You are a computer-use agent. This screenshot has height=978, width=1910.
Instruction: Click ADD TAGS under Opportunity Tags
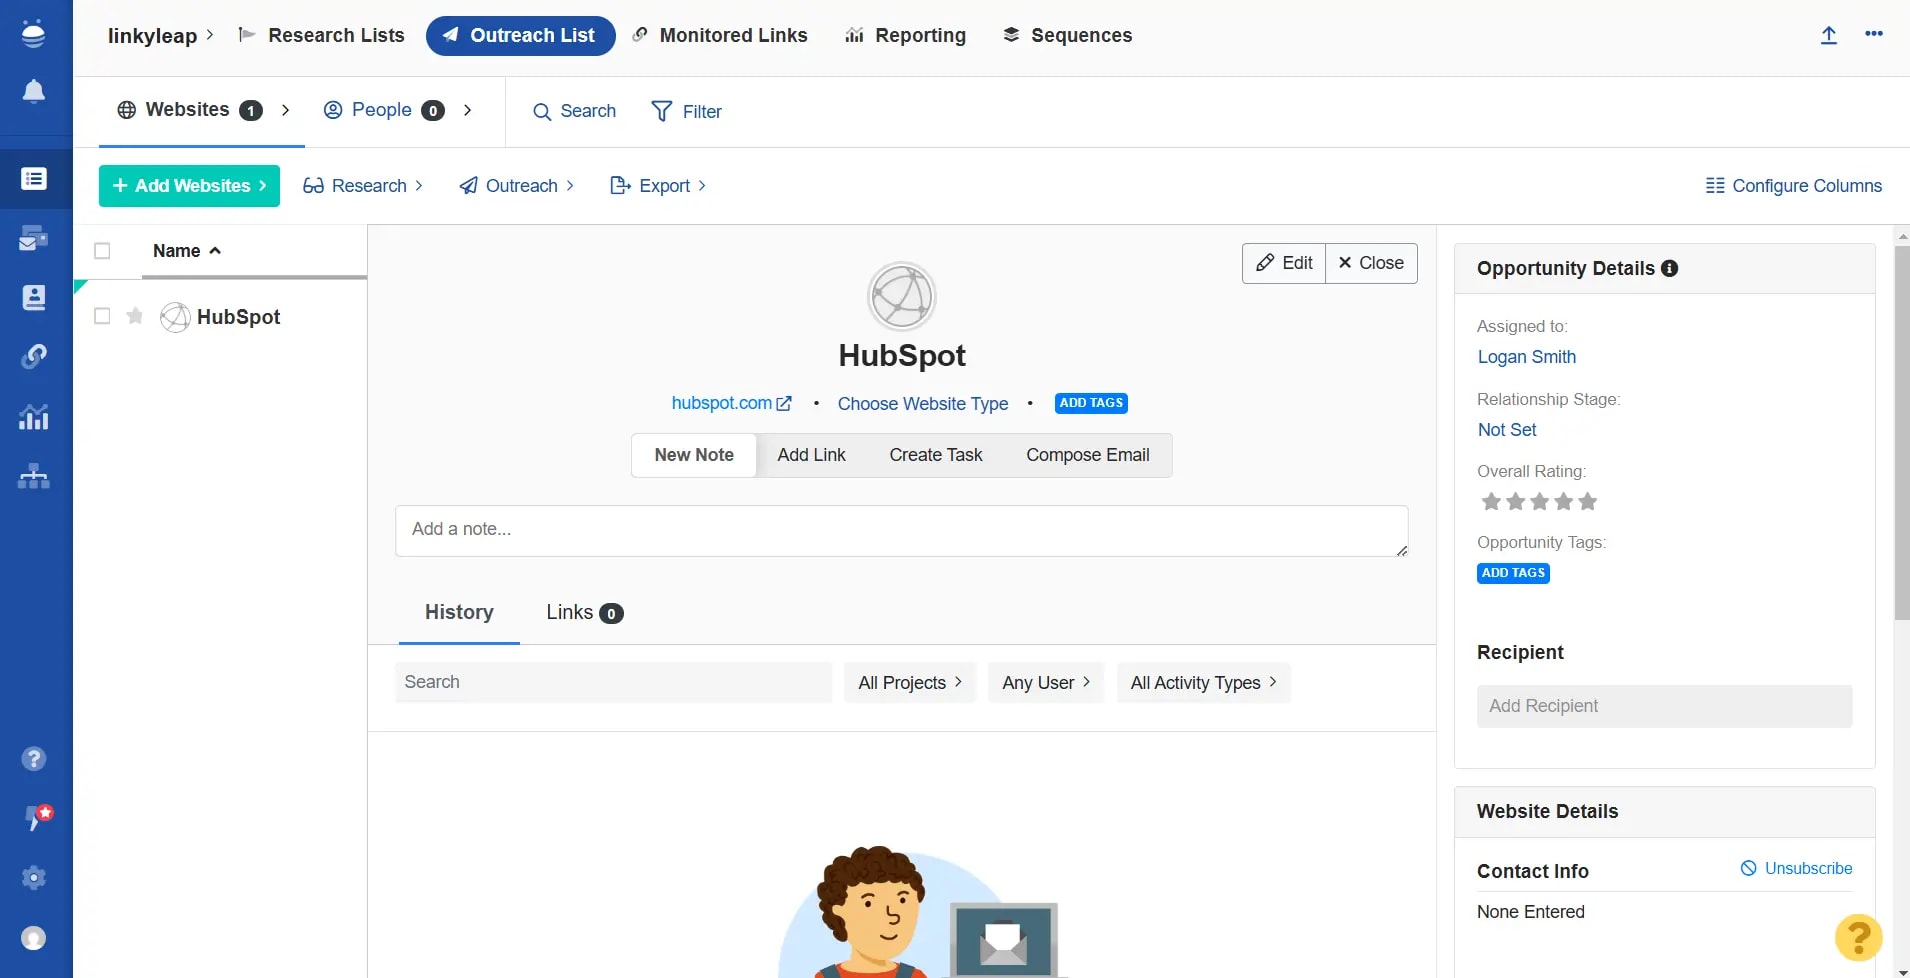coord(1513,573)
